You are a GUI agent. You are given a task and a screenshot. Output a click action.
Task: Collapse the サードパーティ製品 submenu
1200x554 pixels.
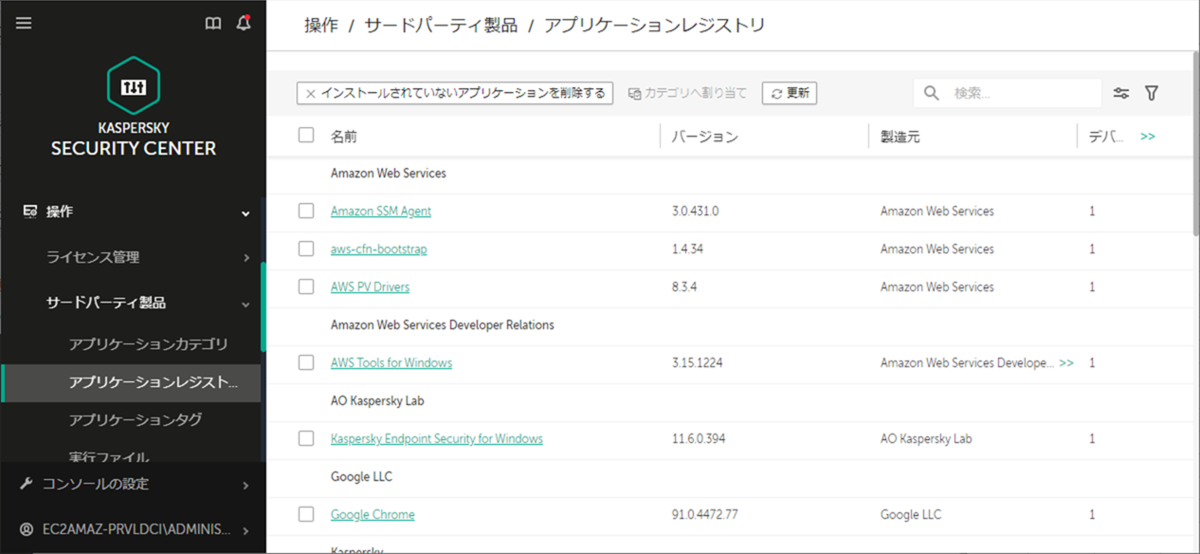[x=245, y=303]
